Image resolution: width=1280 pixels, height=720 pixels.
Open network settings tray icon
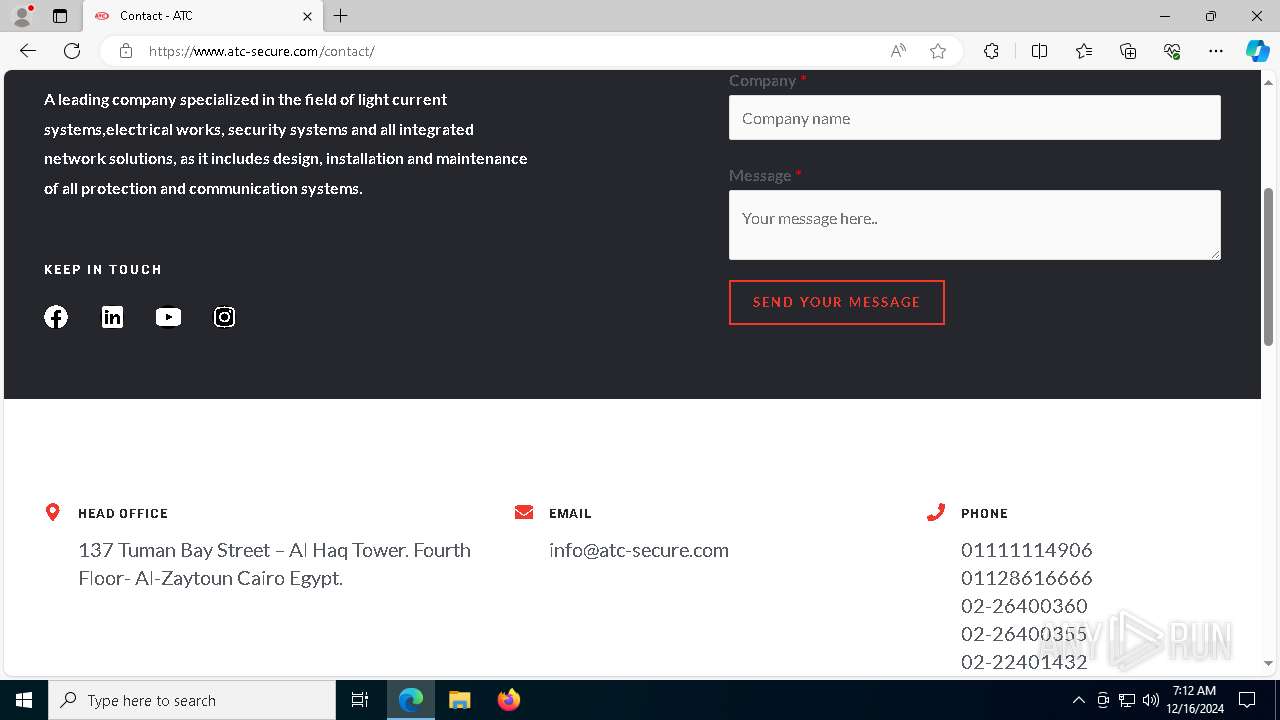(1127, 700)
